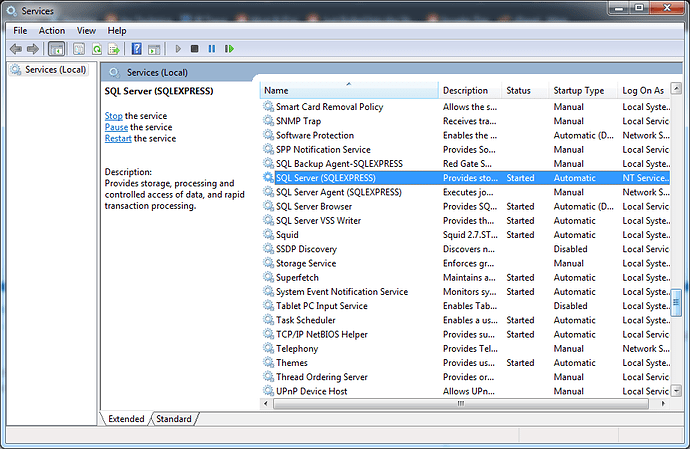The width and height of the screenshot is (690, 449).
Task: Click gear icon beside Themes service
Action: click(x=268, y=363)
